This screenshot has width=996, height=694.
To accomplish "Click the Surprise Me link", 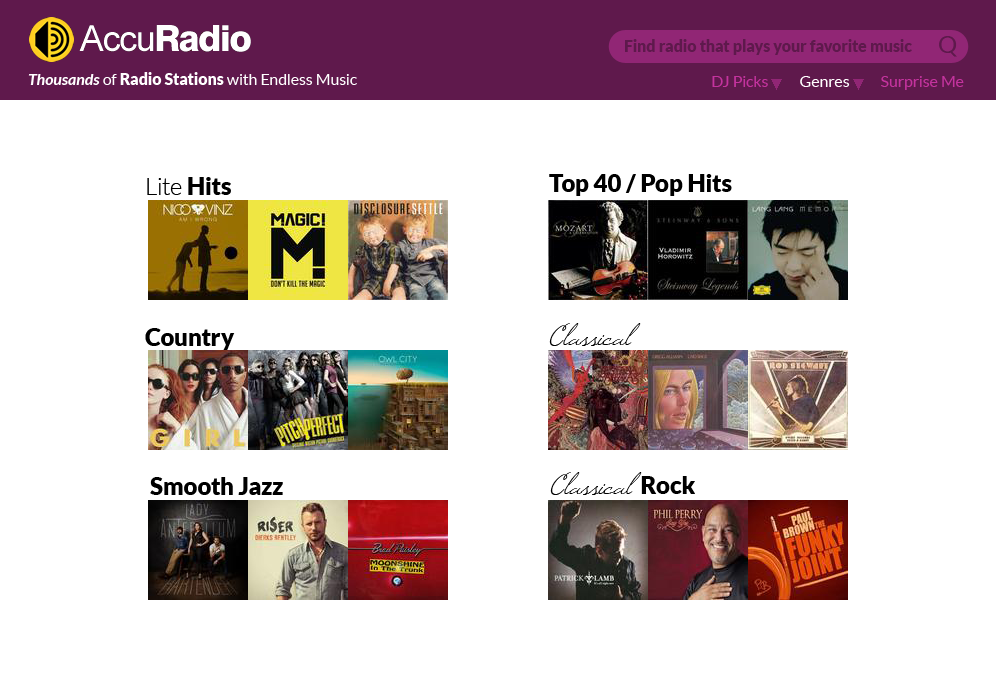I will pos(922,82).
